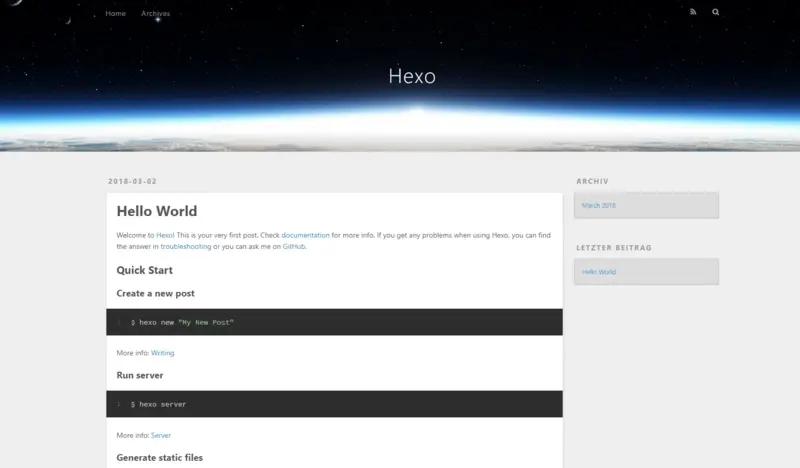800x468 pixels.
Task: Click the hexo server code line
Action: pyautogui.click(x=158, y=404)
